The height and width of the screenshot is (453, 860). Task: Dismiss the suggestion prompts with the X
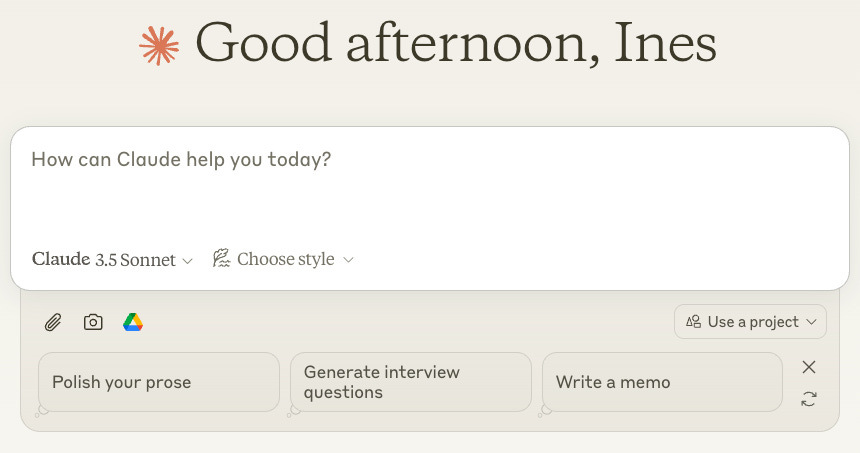click(x=809, y=367)
